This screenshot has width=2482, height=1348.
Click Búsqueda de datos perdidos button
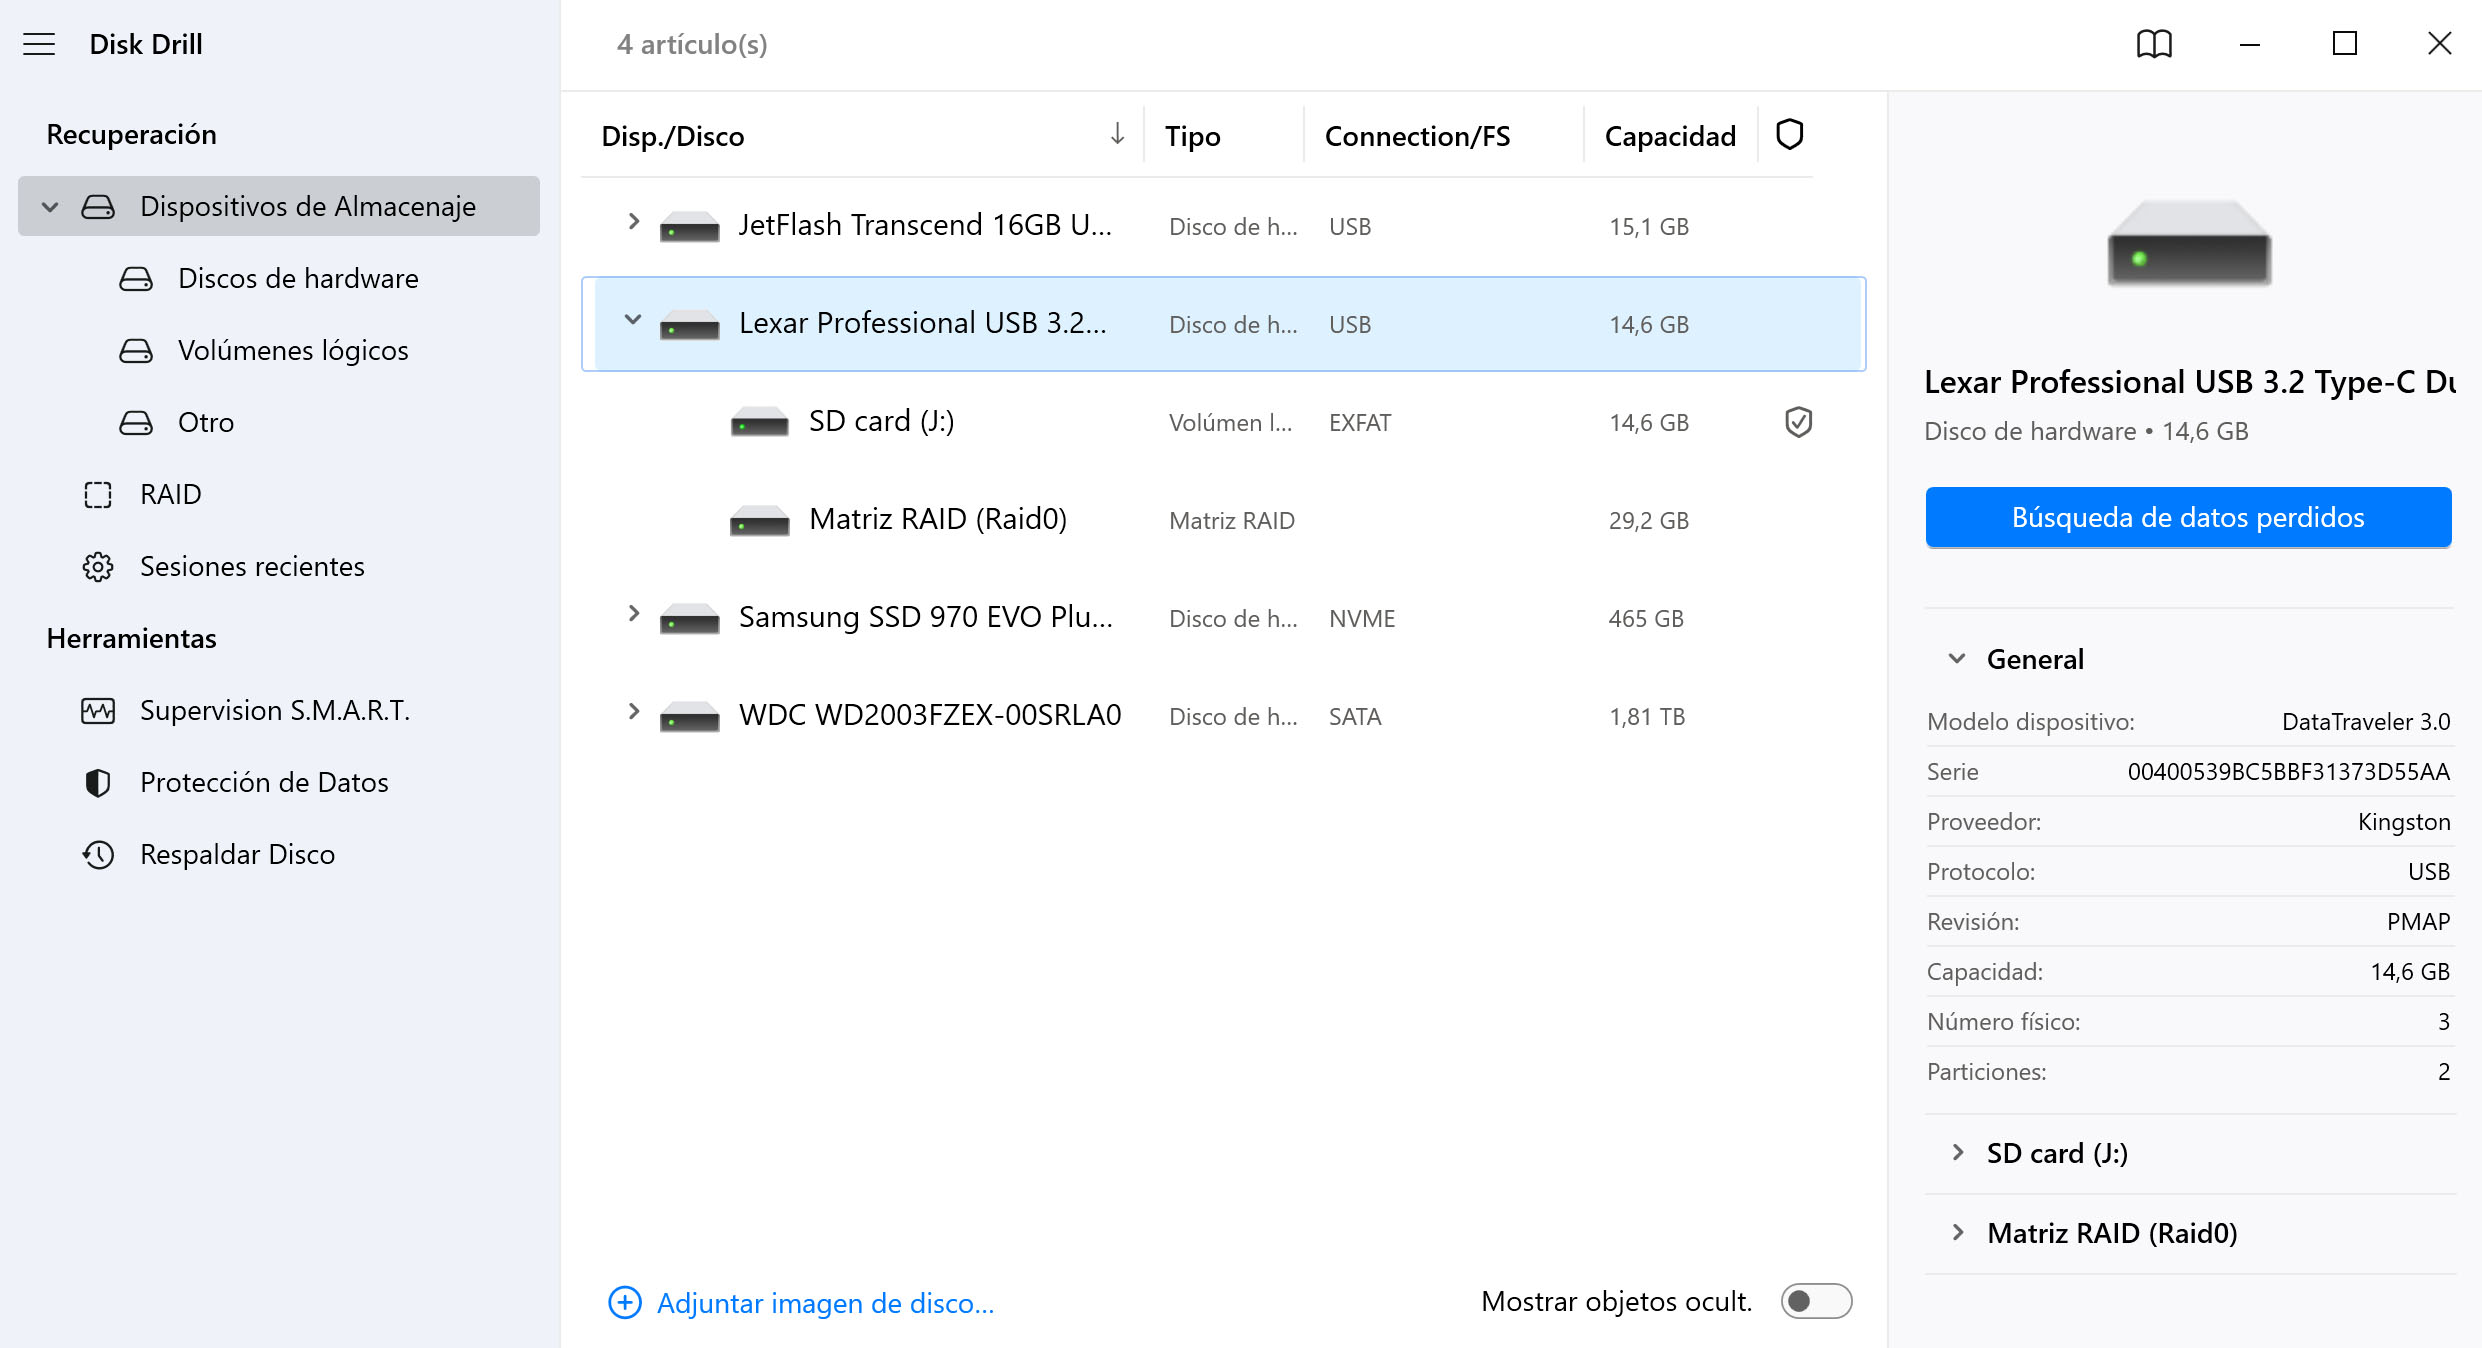(x=2188, y=517)
